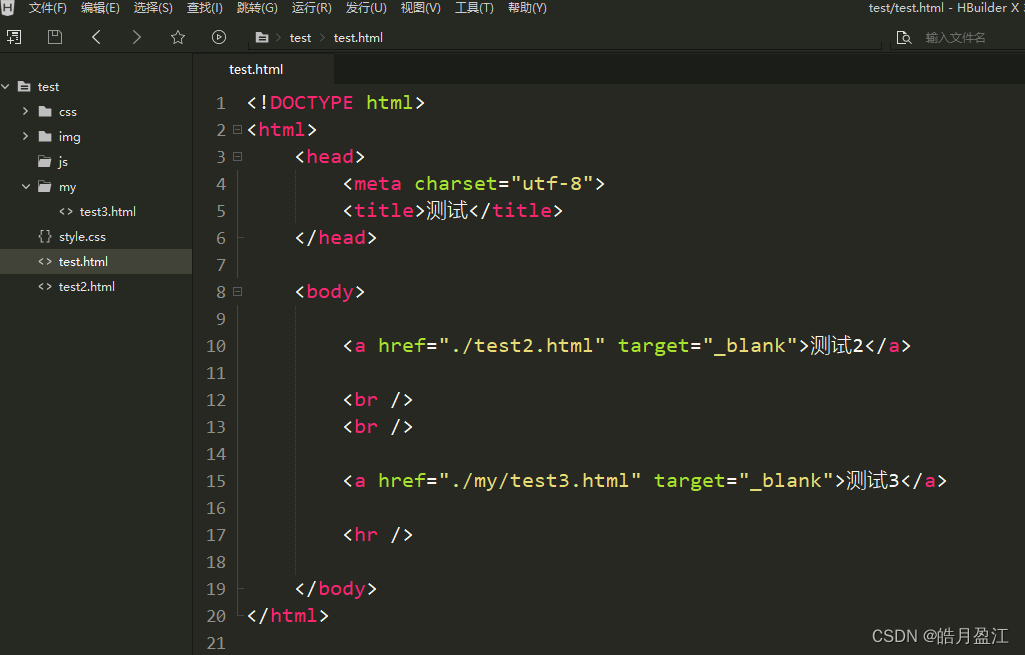Open the 文件(F) menu

point(48,8)
